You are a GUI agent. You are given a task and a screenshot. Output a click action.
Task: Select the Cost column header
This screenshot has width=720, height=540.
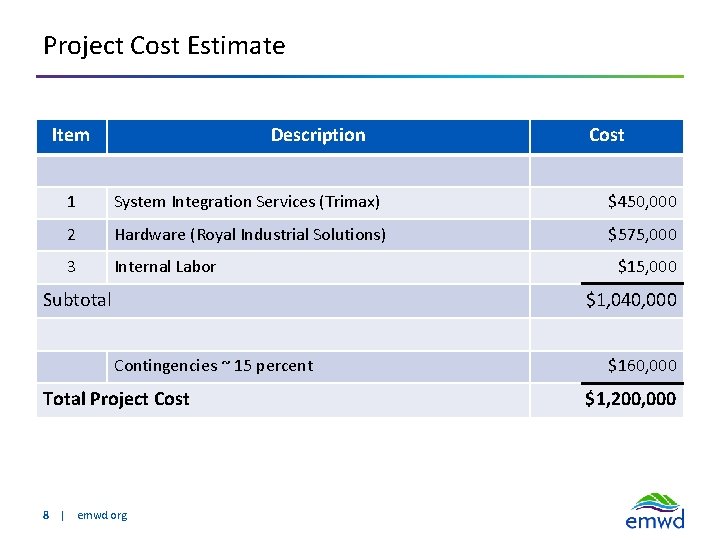coord(607,136)
